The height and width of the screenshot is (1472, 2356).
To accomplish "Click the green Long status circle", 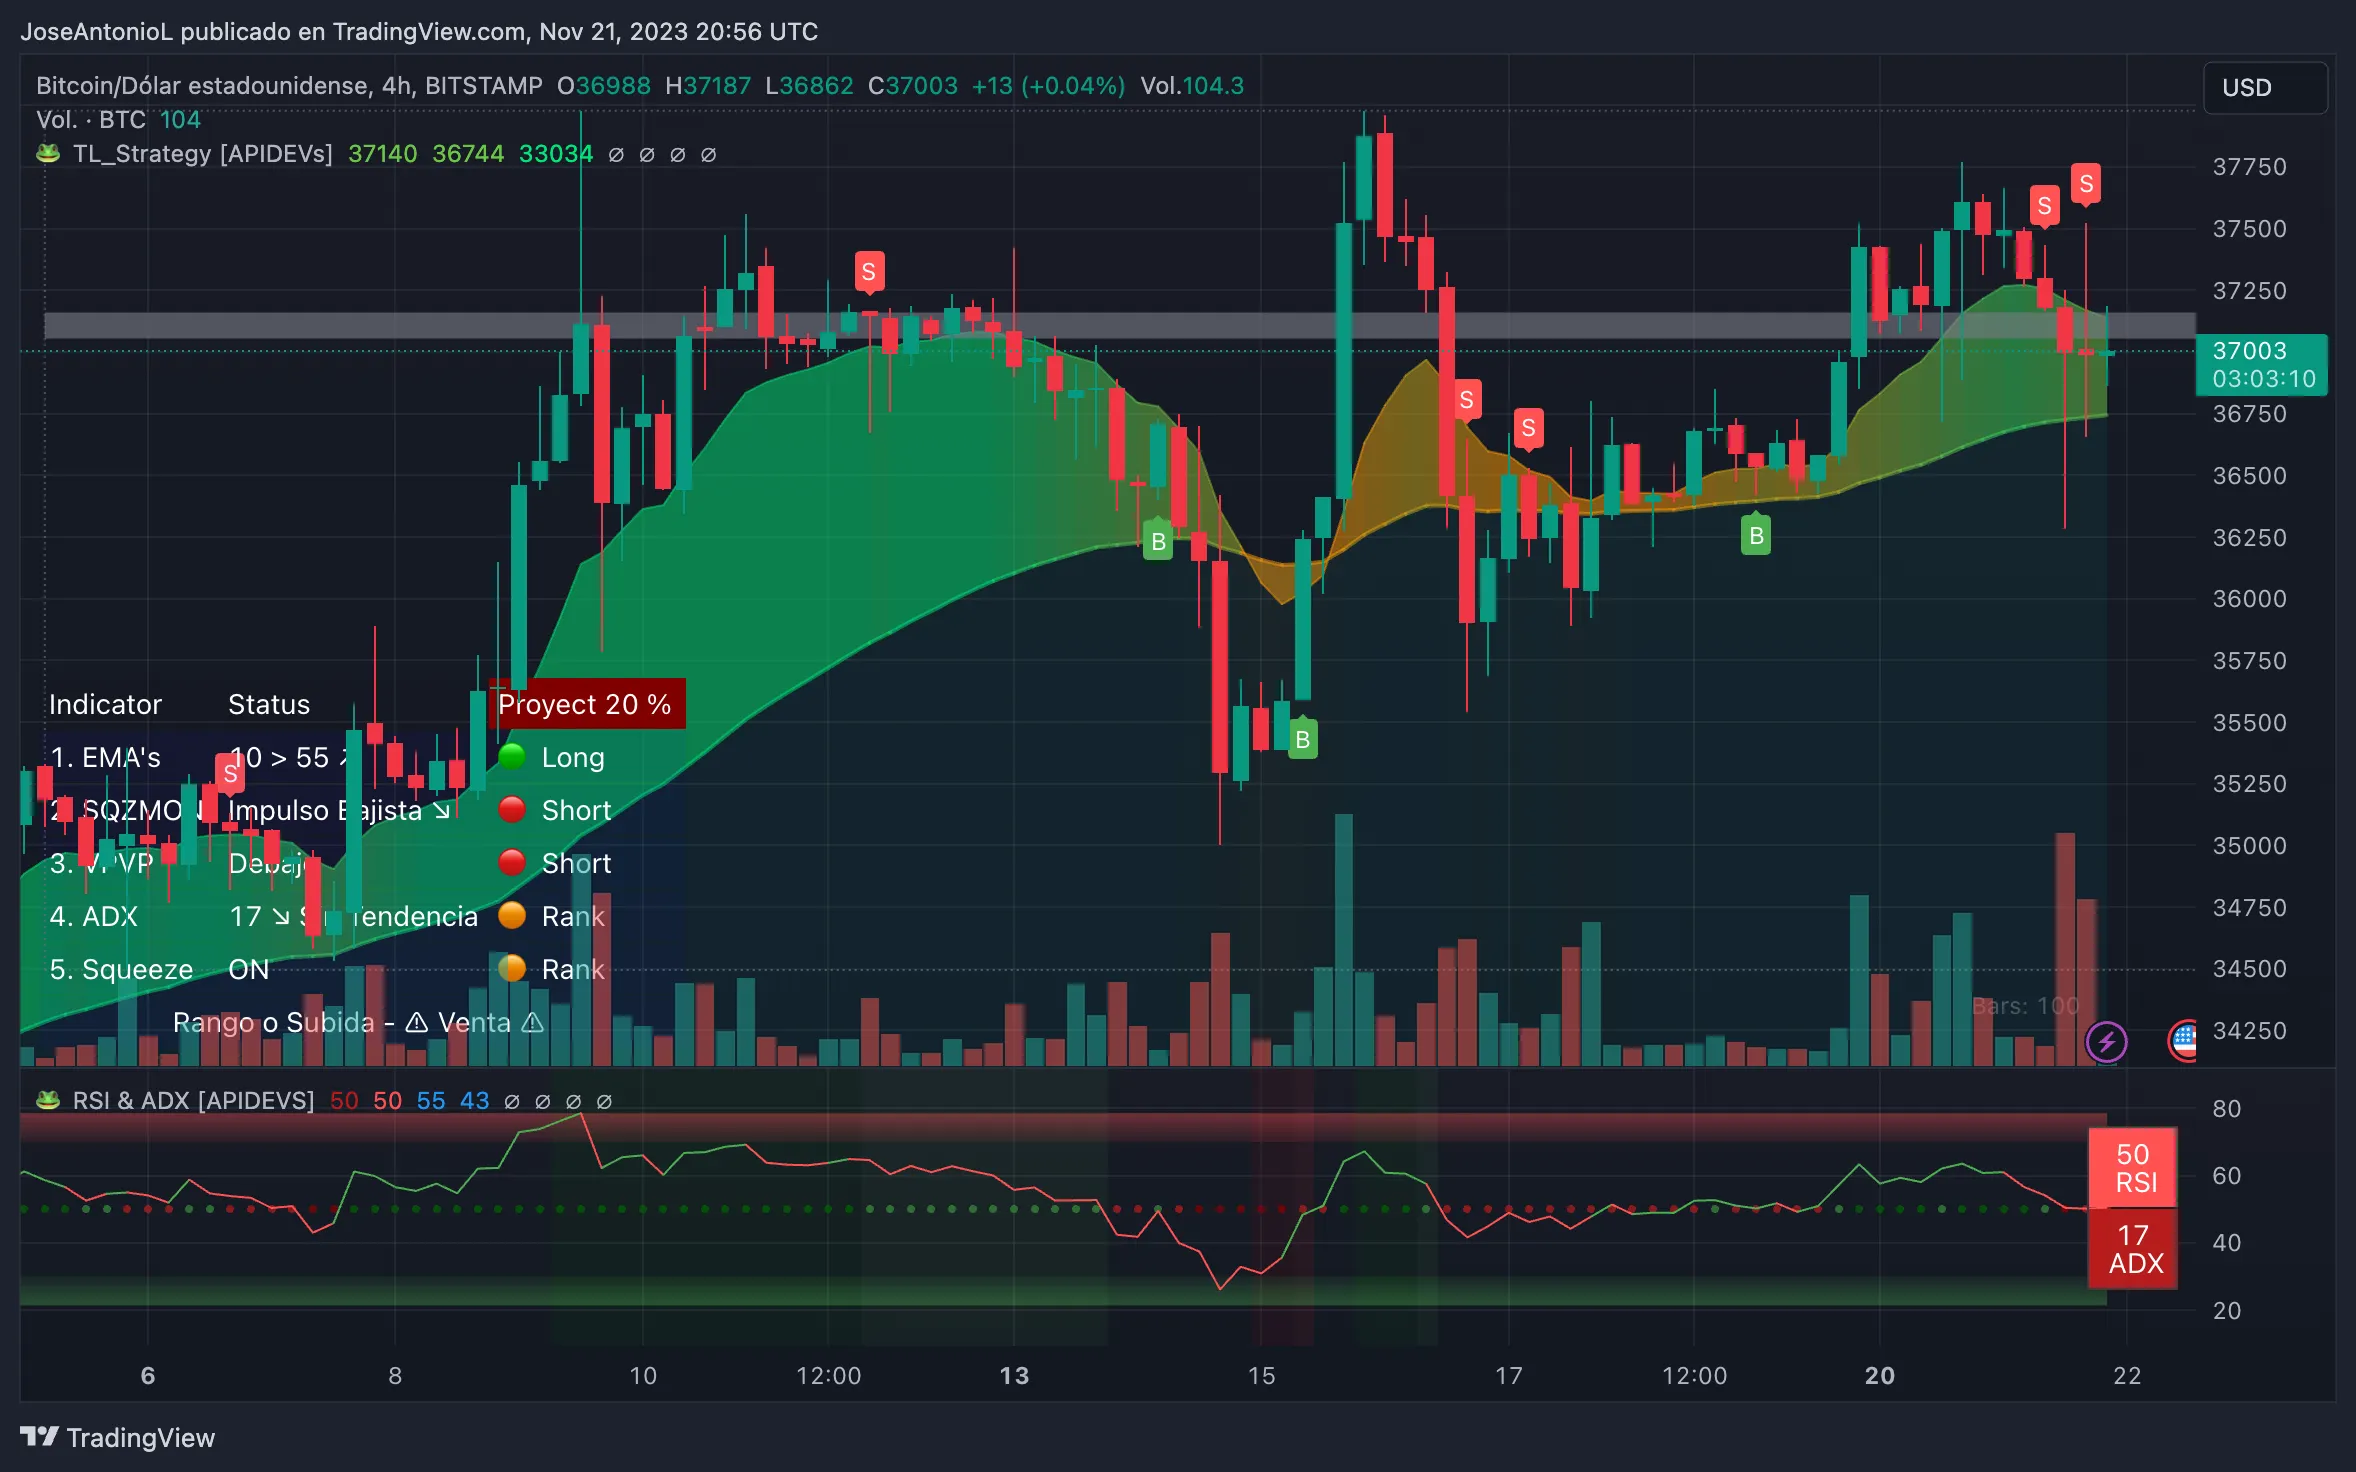I will tap(512, 757).
